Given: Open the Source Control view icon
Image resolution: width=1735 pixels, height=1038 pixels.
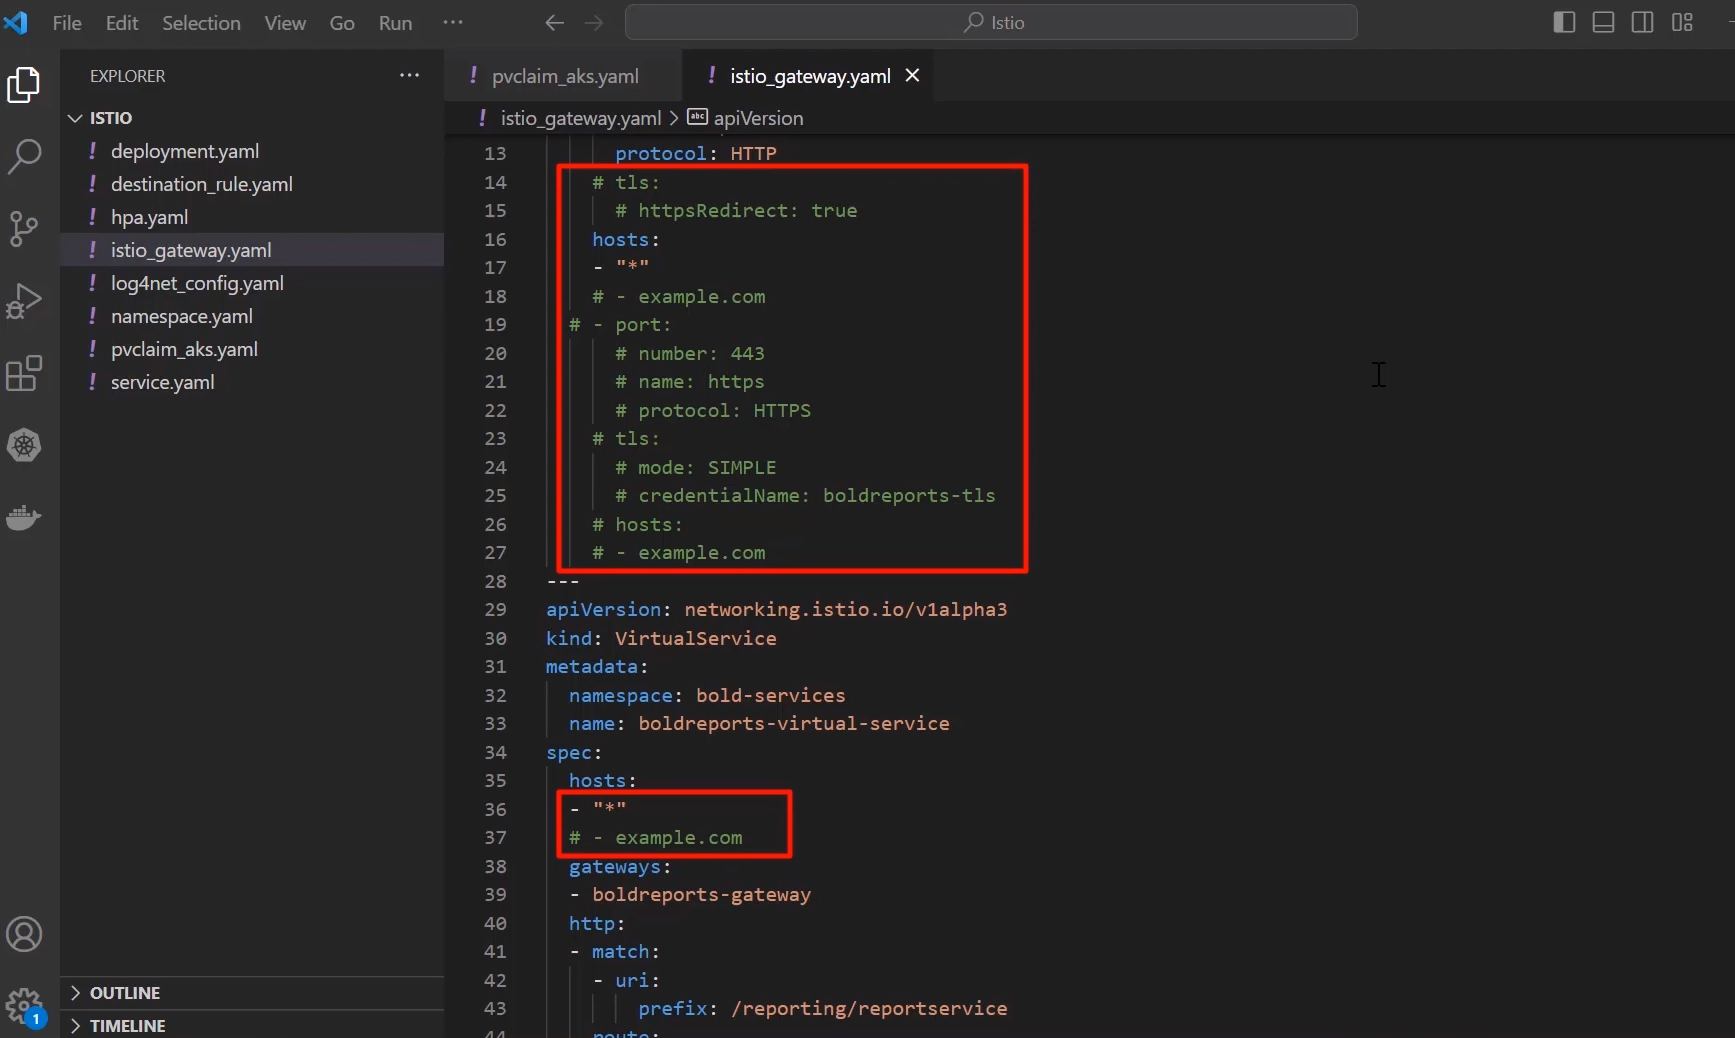Looking at the screenshot, I should click(x=24, y=229).
